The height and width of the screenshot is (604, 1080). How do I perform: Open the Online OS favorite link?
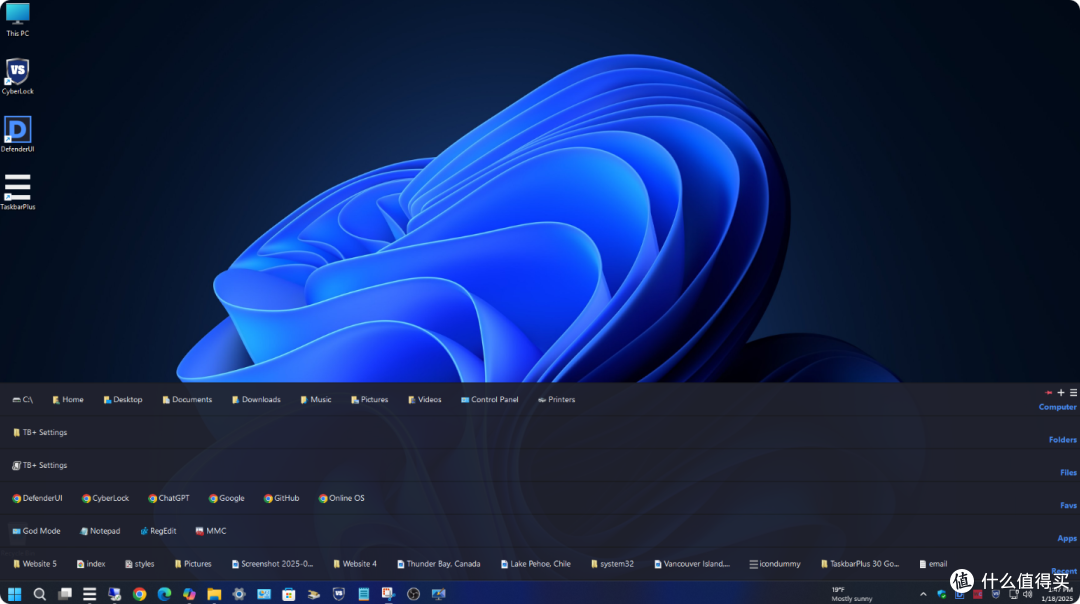pos(342,499)
